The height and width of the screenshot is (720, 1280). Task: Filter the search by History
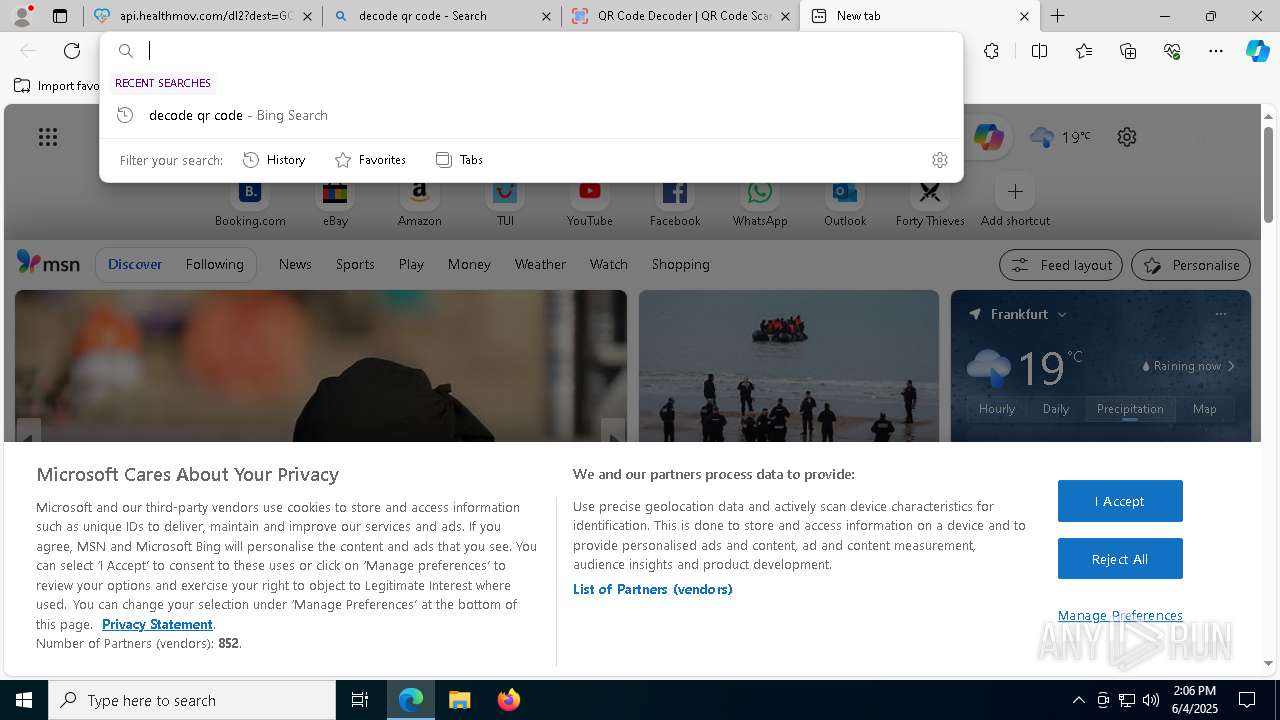274,160
